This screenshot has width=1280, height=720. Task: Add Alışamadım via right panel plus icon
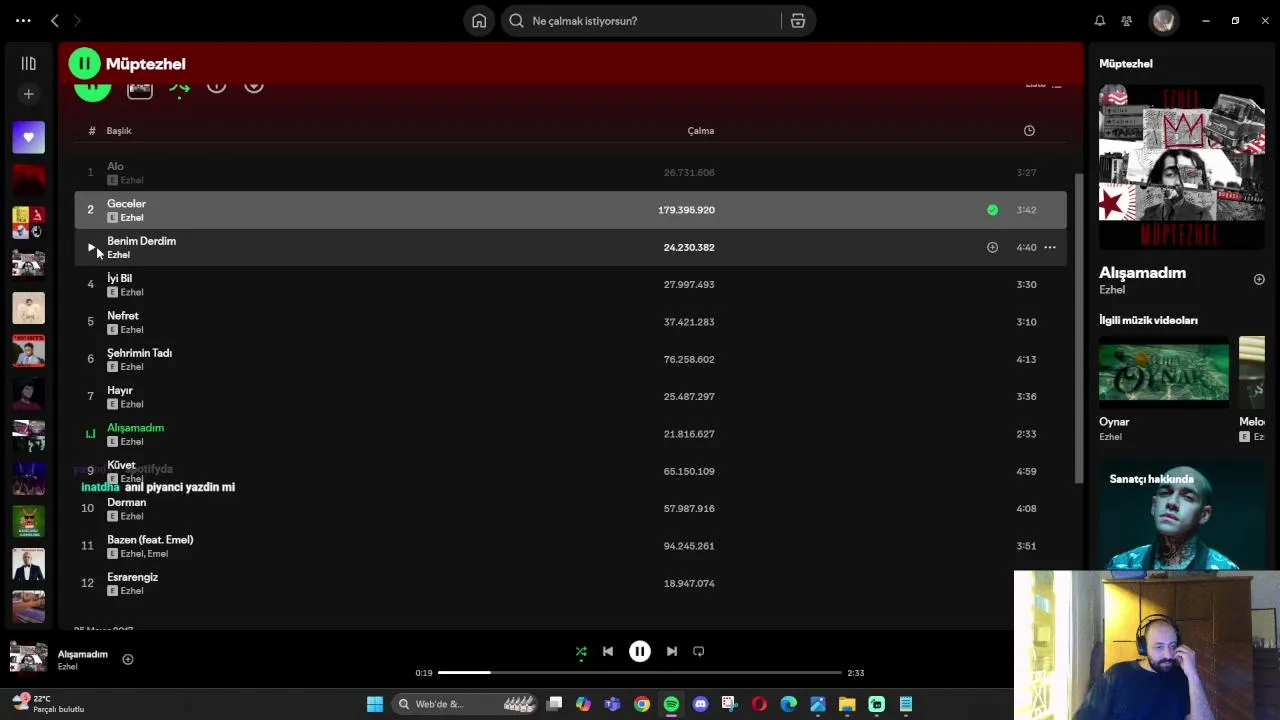coord(1259,279)
